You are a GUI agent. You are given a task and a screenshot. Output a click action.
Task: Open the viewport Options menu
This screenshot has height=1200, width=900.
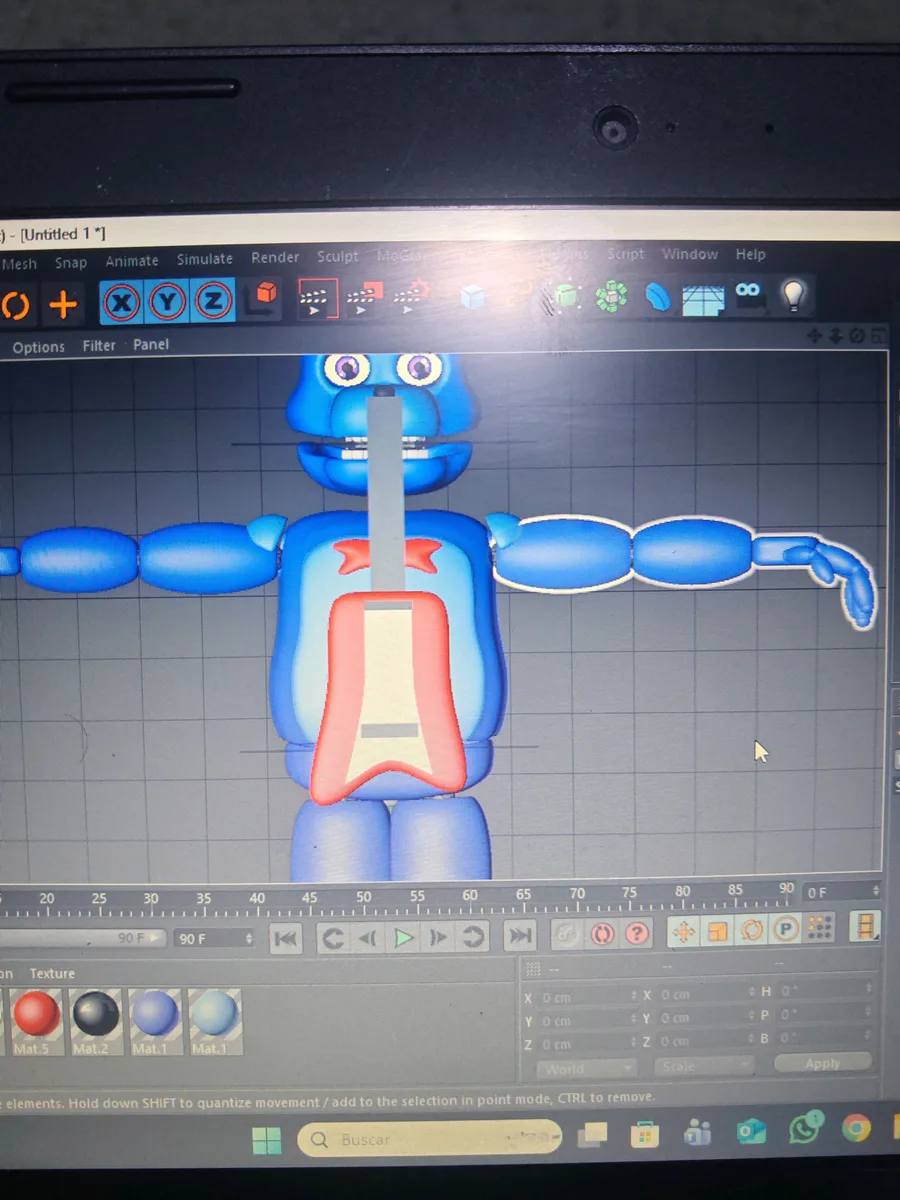click(39, 347)
